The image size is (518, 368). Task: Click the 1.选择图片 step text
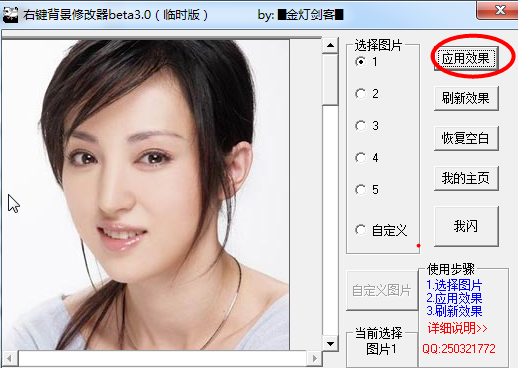(454, 285)
